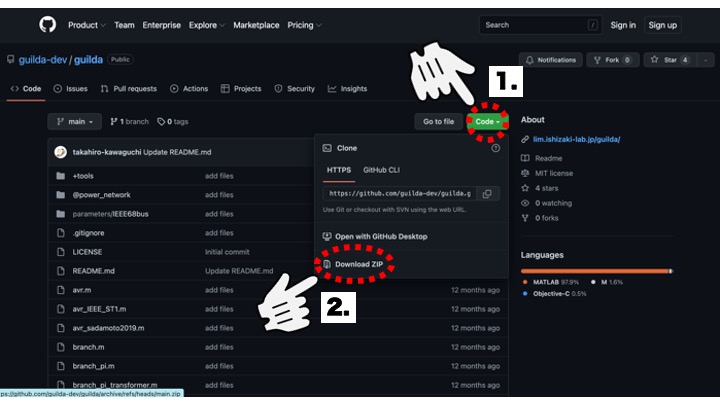View the 0 watching link
Image resolution: width=720 pixels, height=405 pixels.
pyautogui.click(x=553, y=203)
